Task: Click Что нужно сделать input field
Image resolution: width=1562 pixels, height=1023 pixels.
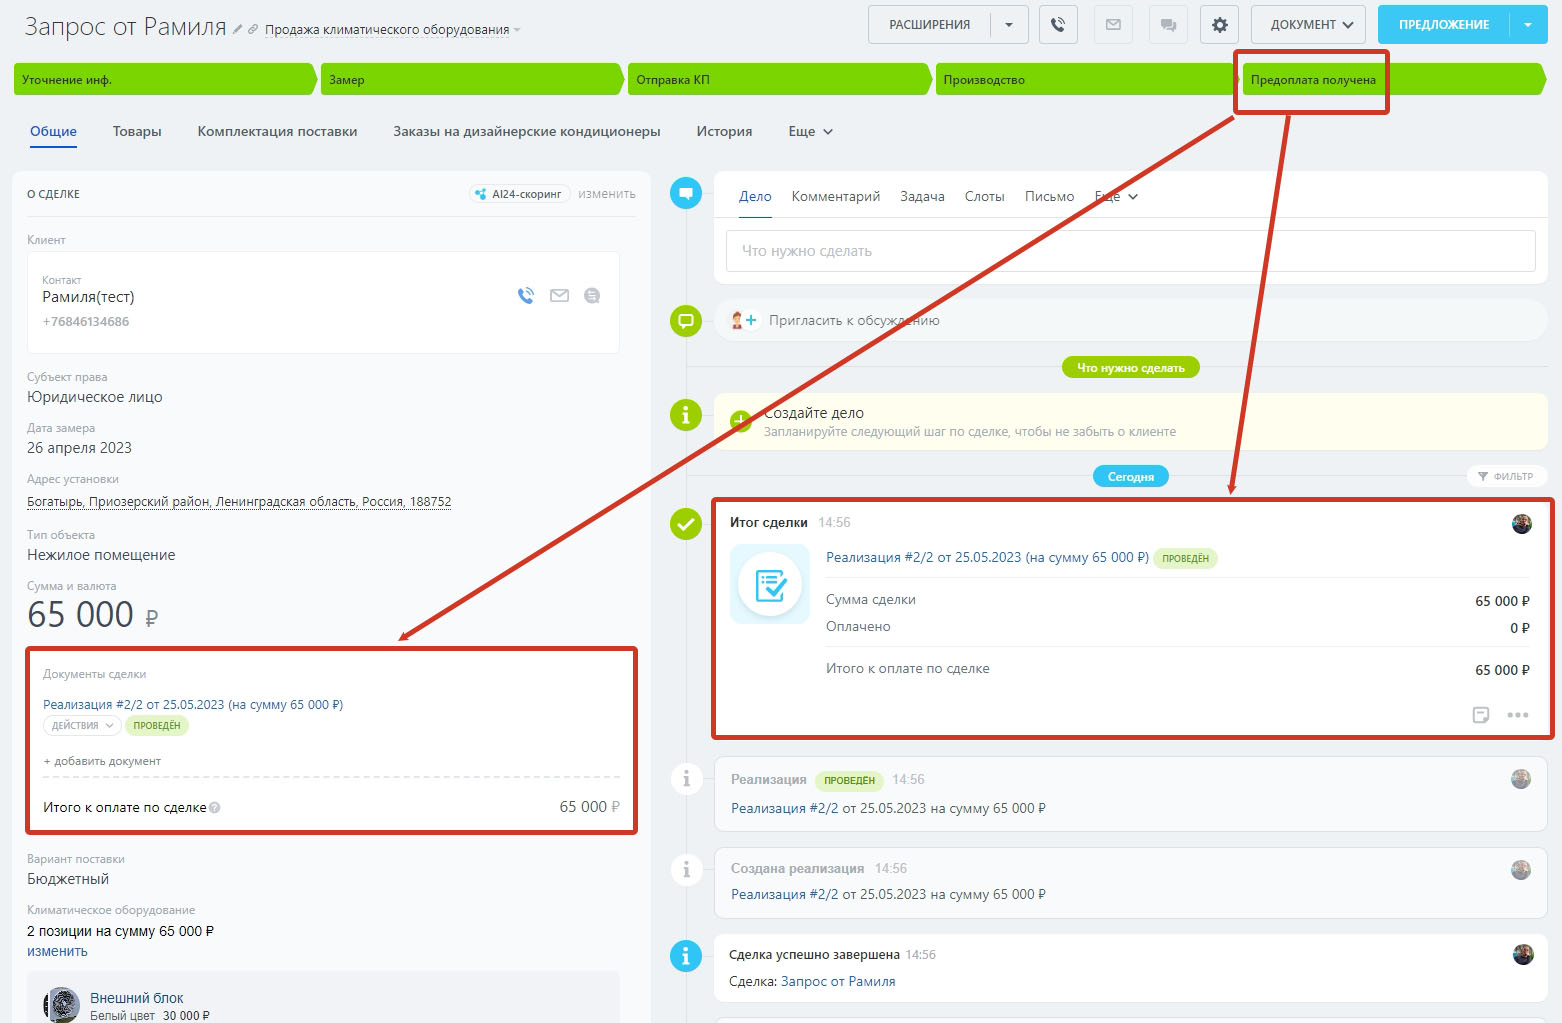Action: pos(1131,251)
